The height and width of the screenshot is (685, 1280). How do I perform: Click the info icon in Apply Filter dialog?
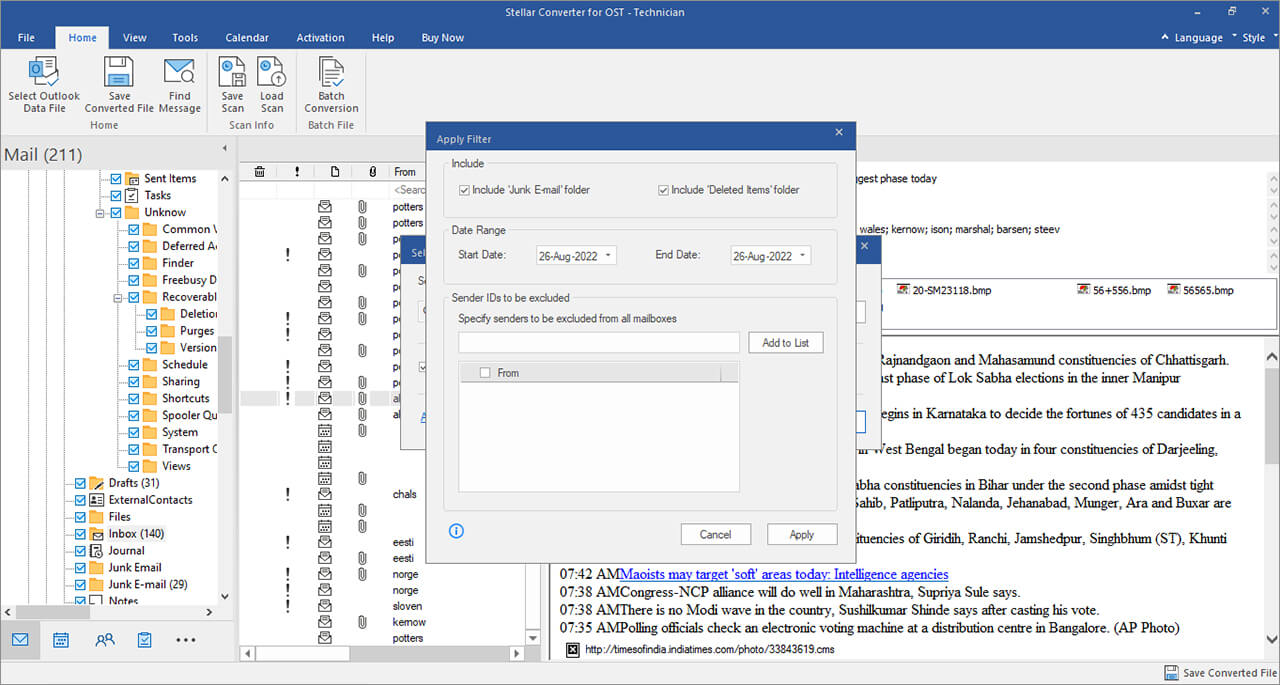(x=457, y=531)
